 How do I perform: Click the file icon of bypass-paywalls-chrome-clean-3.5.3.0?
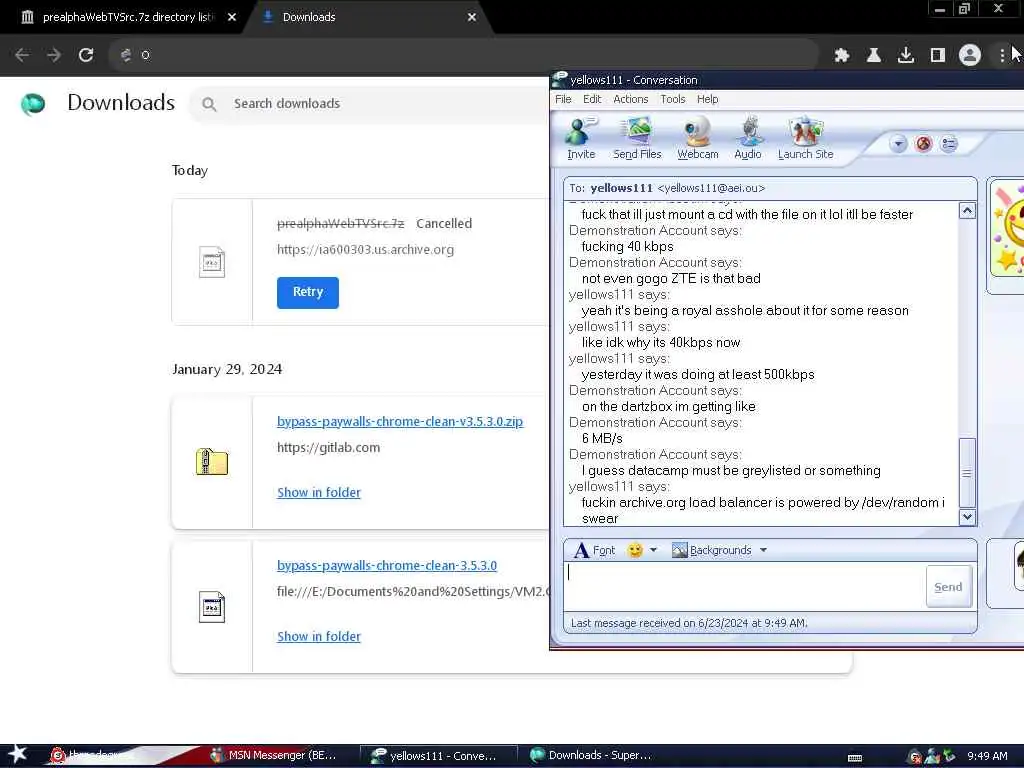point(212,607)
